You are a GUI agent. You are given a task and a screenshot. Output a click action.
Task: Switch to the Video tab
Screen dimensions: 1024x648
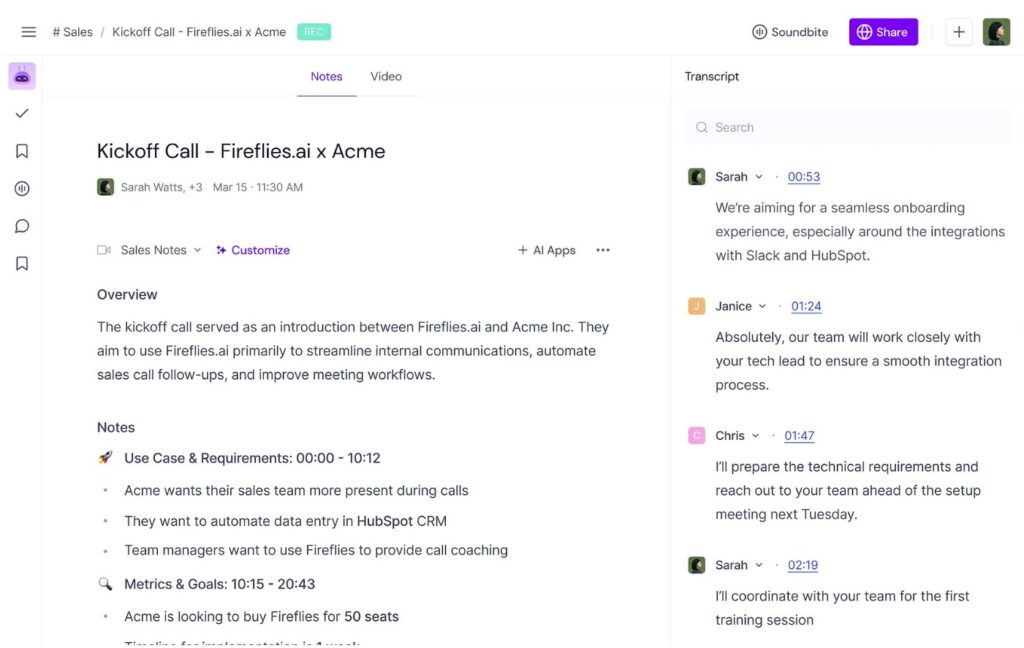coord(386,76)
